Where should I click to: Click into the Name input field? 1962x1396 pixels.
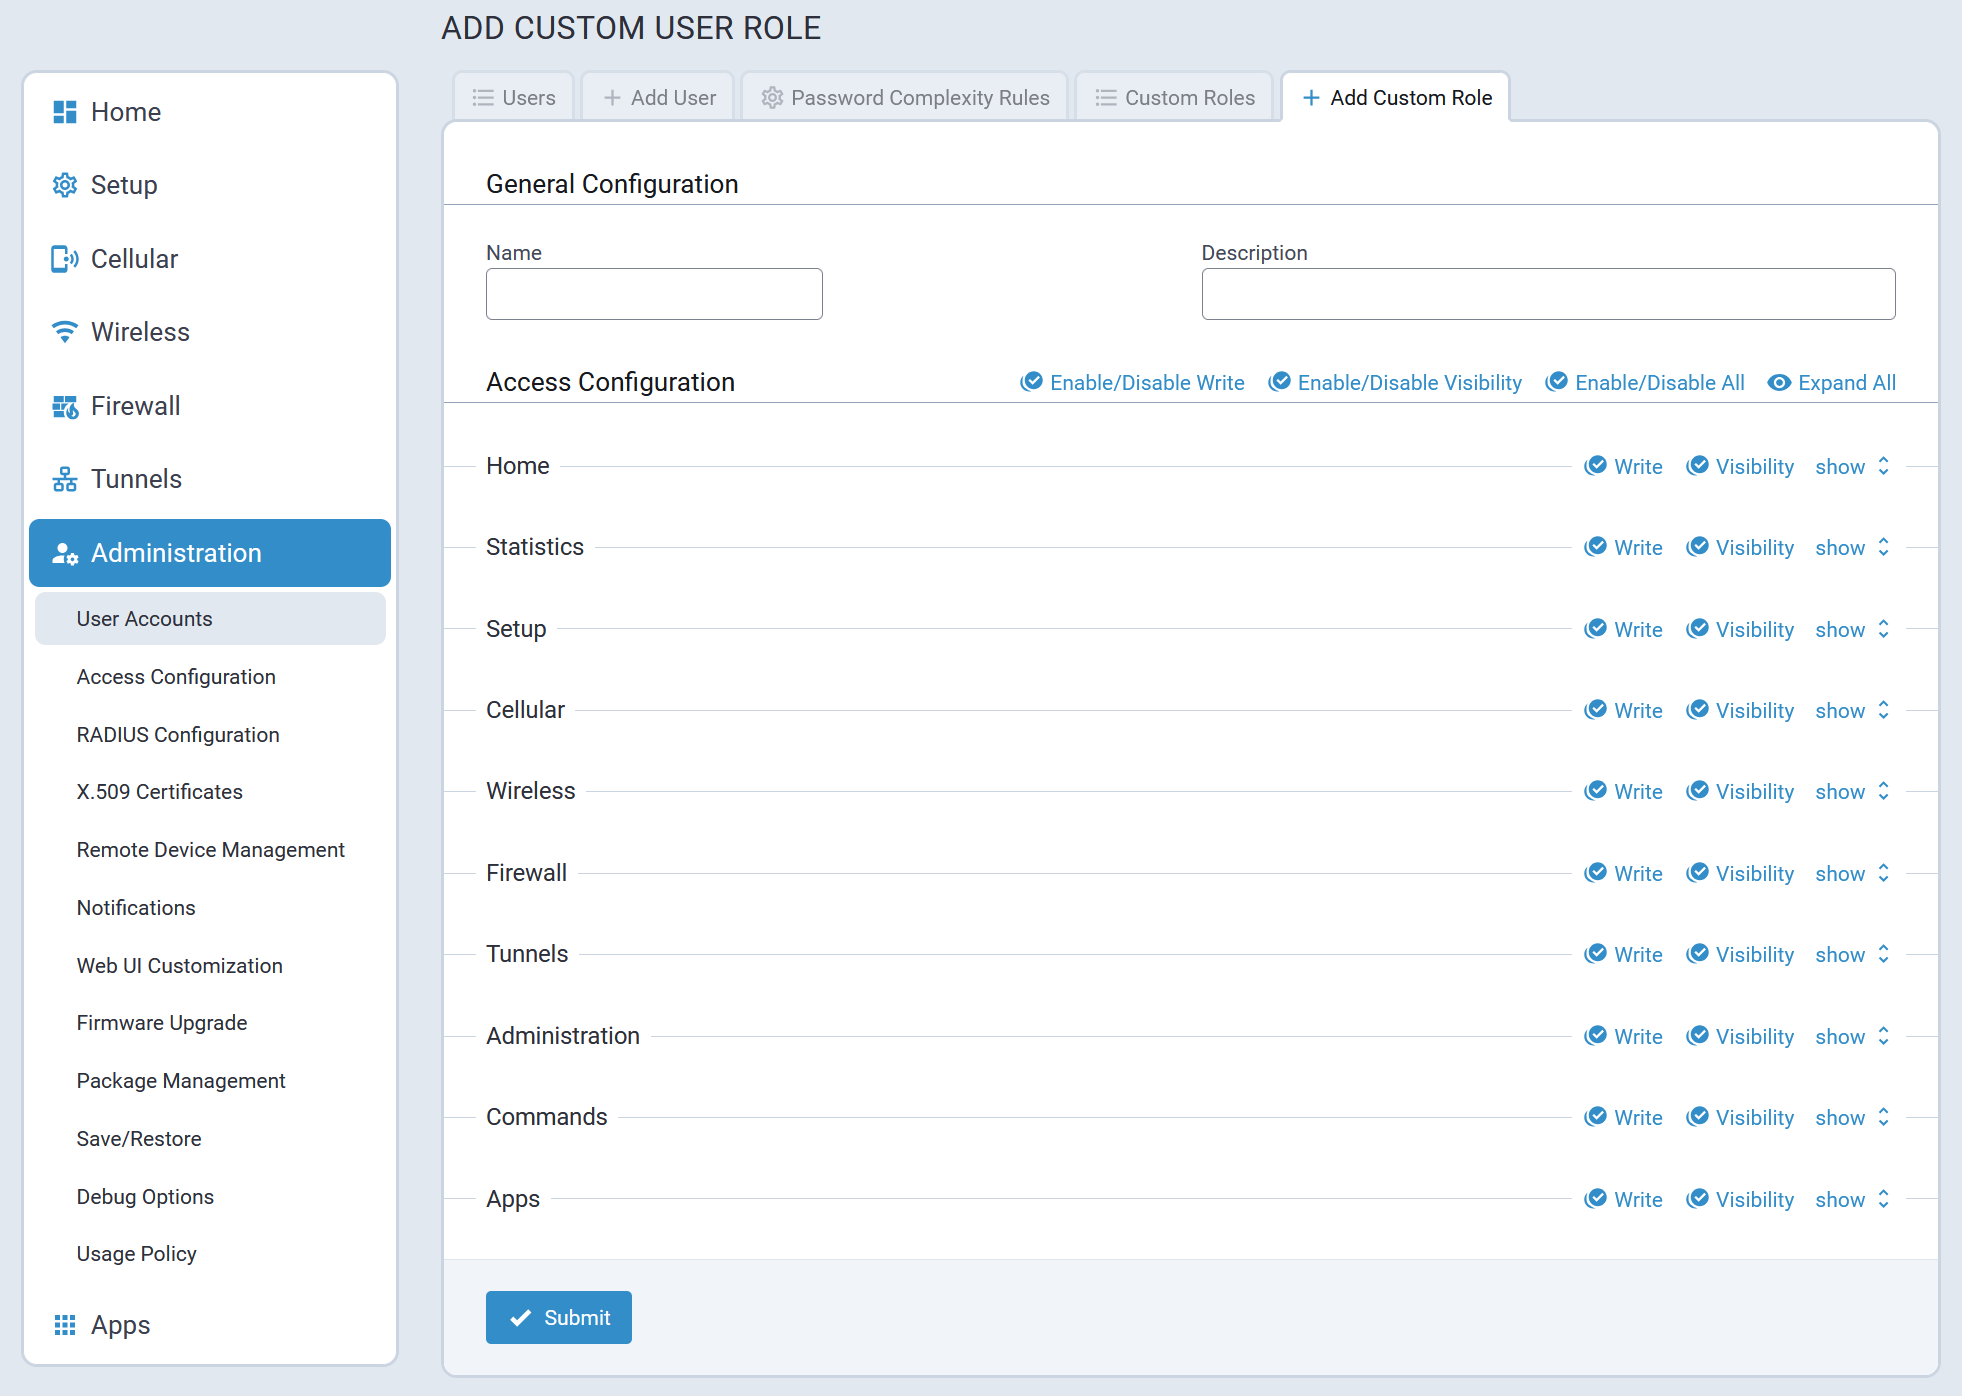point(654,294)
